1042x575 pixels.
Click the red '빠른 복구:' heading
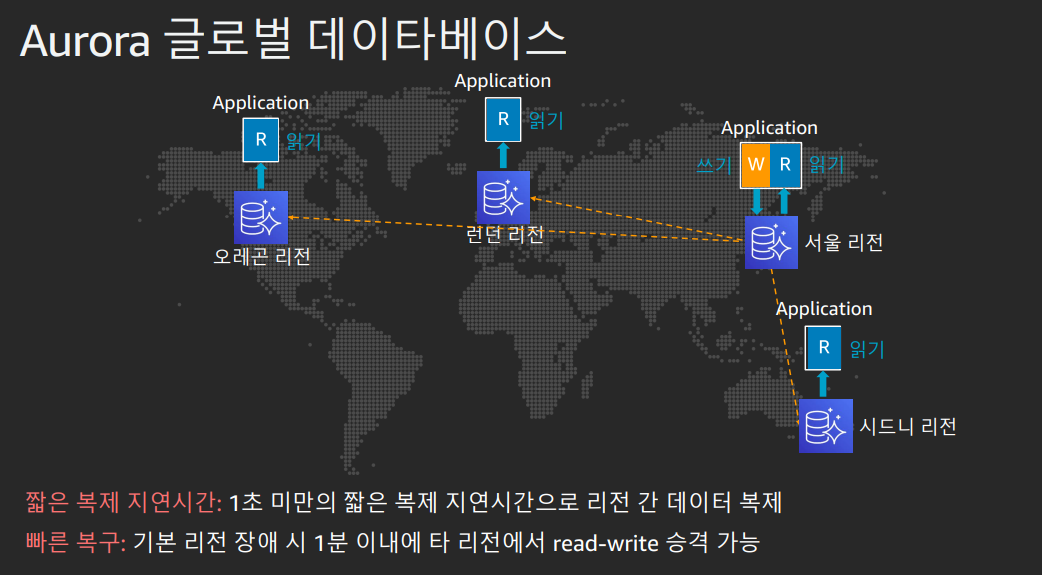[x=76, y=542]
